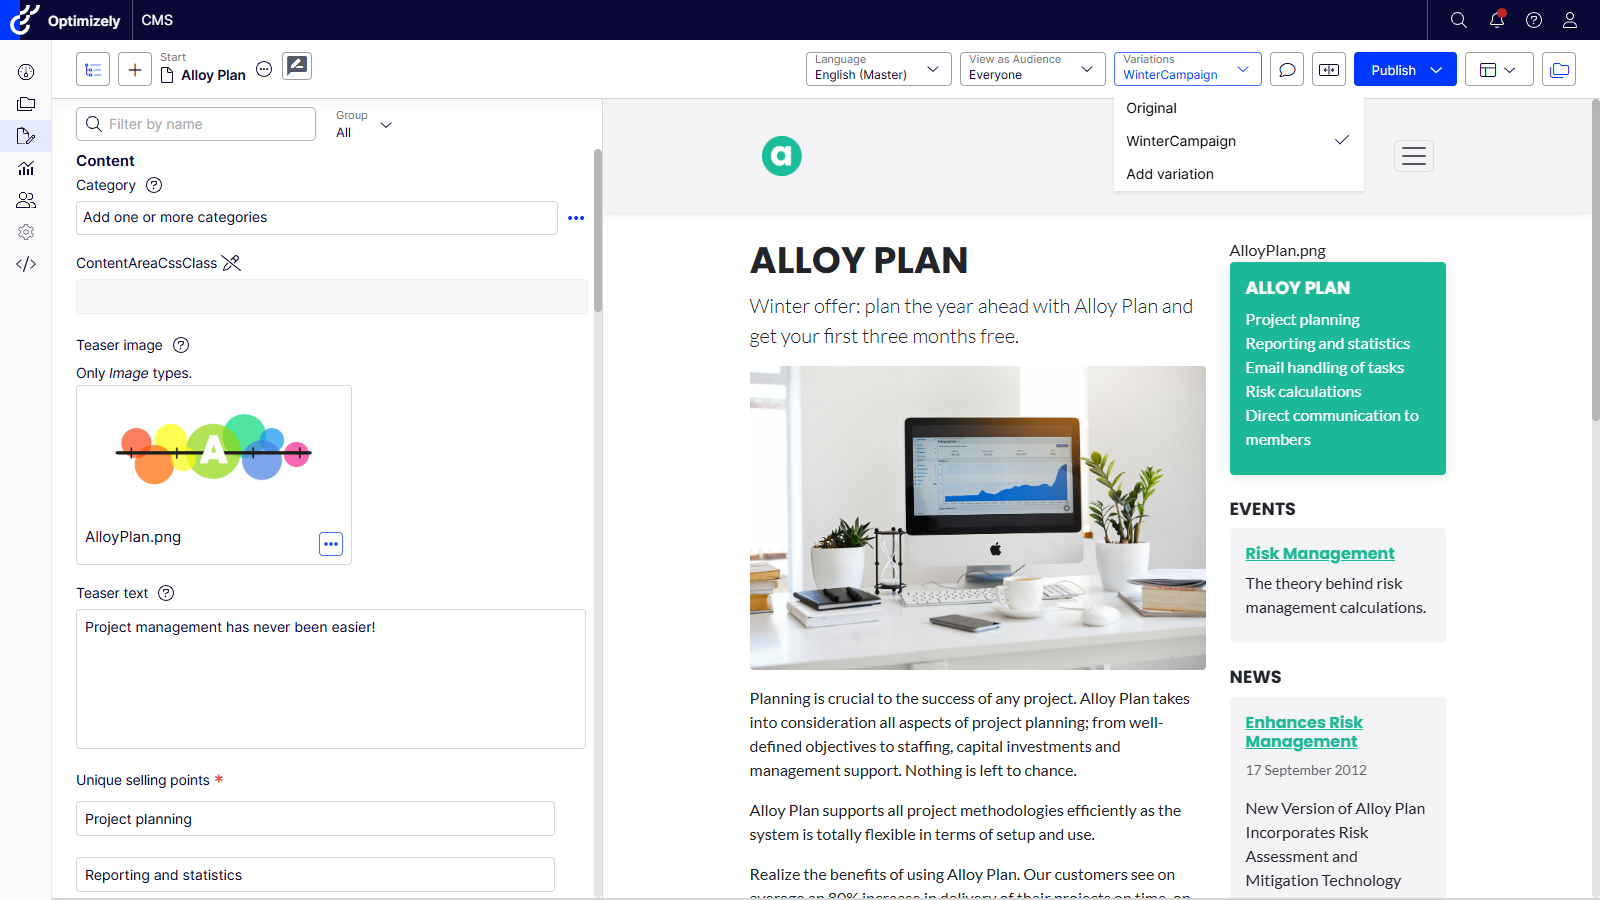Click the preview pane scrollbar
The height and width of the screenshot is (900, 1600).
(1595, 260)
